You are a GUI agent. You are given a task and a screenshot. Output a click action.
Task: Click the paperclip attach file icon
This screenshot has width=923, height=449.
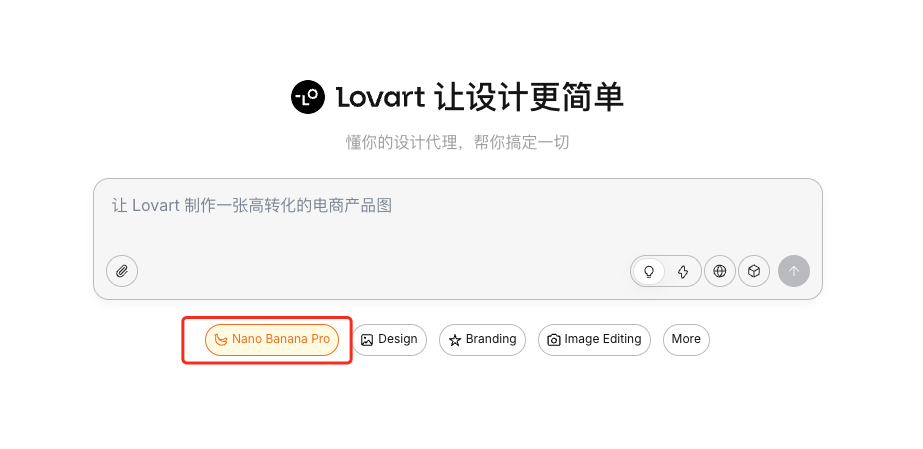122,271
